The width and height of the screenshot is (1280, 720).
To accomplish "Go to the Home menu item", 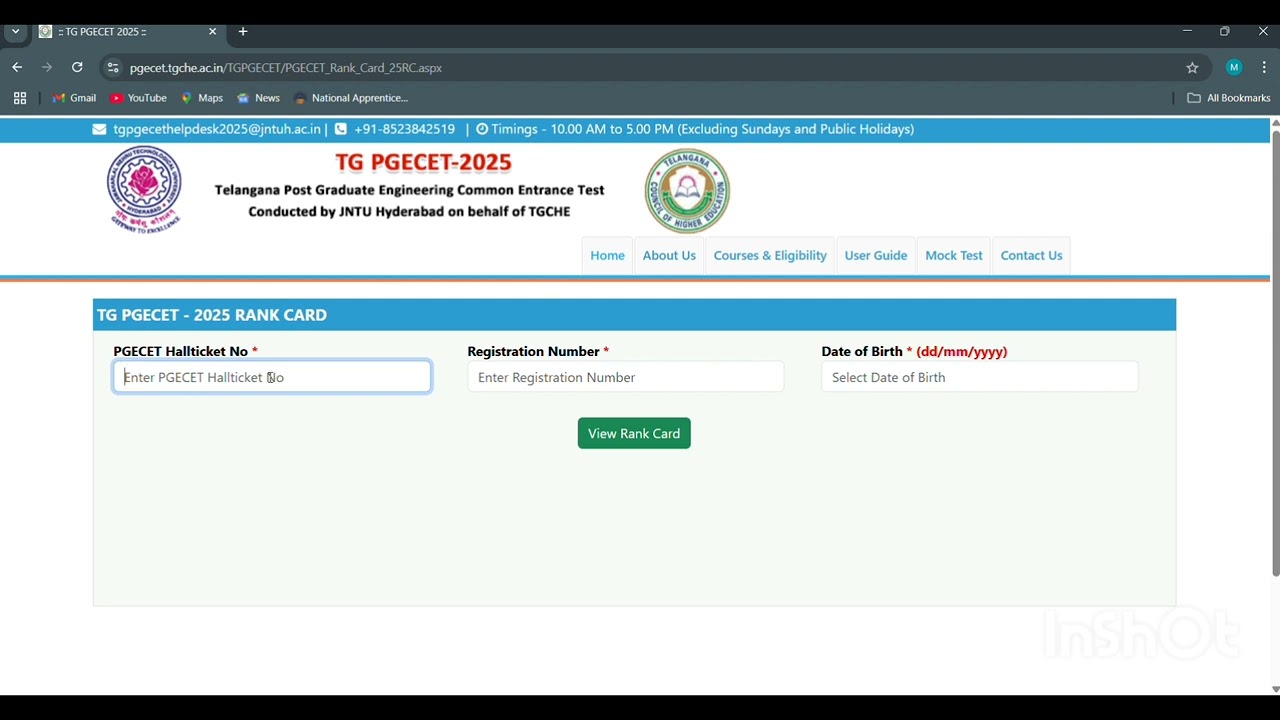I will point(607,255).
